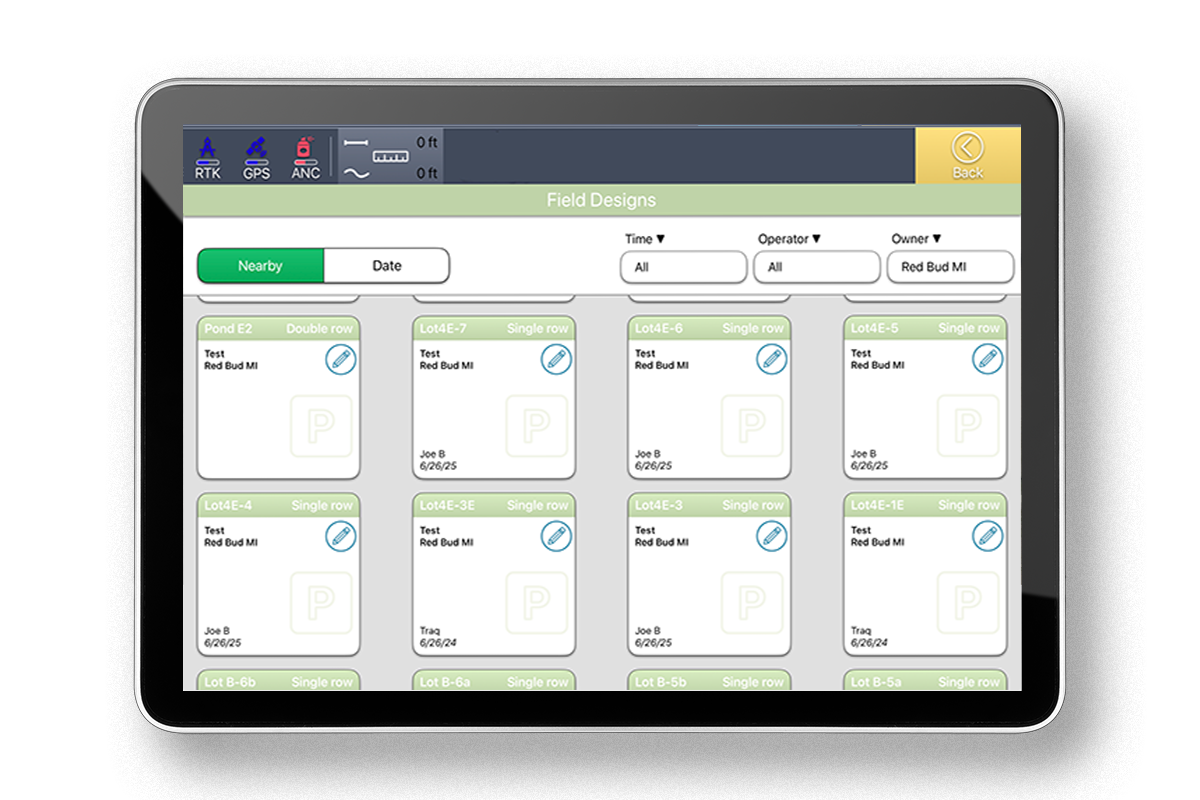Edit the Lot4E-5 design with pencil icon

(x=988, y=360)
